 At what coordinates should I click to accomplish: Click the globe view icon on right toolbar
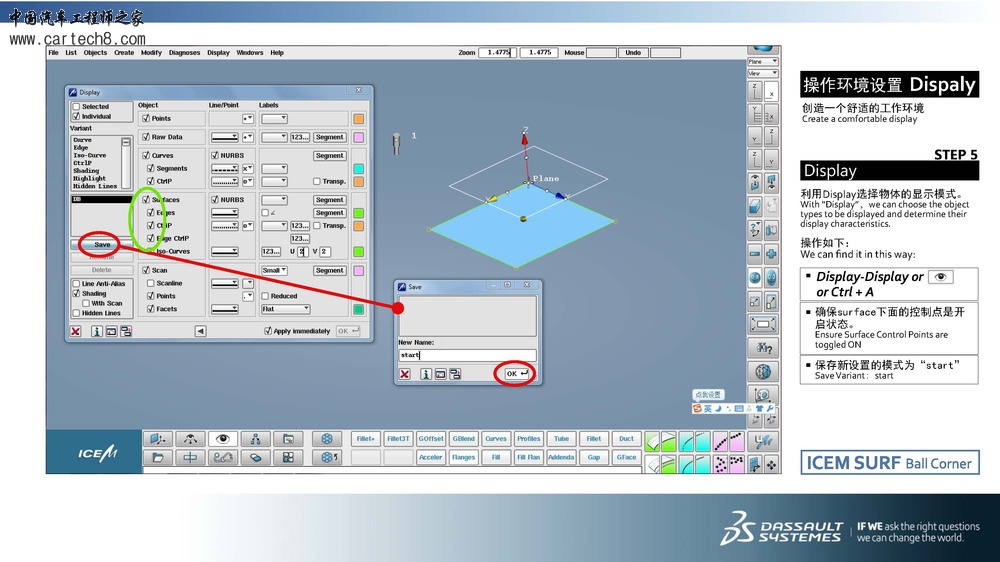(763, 371)
